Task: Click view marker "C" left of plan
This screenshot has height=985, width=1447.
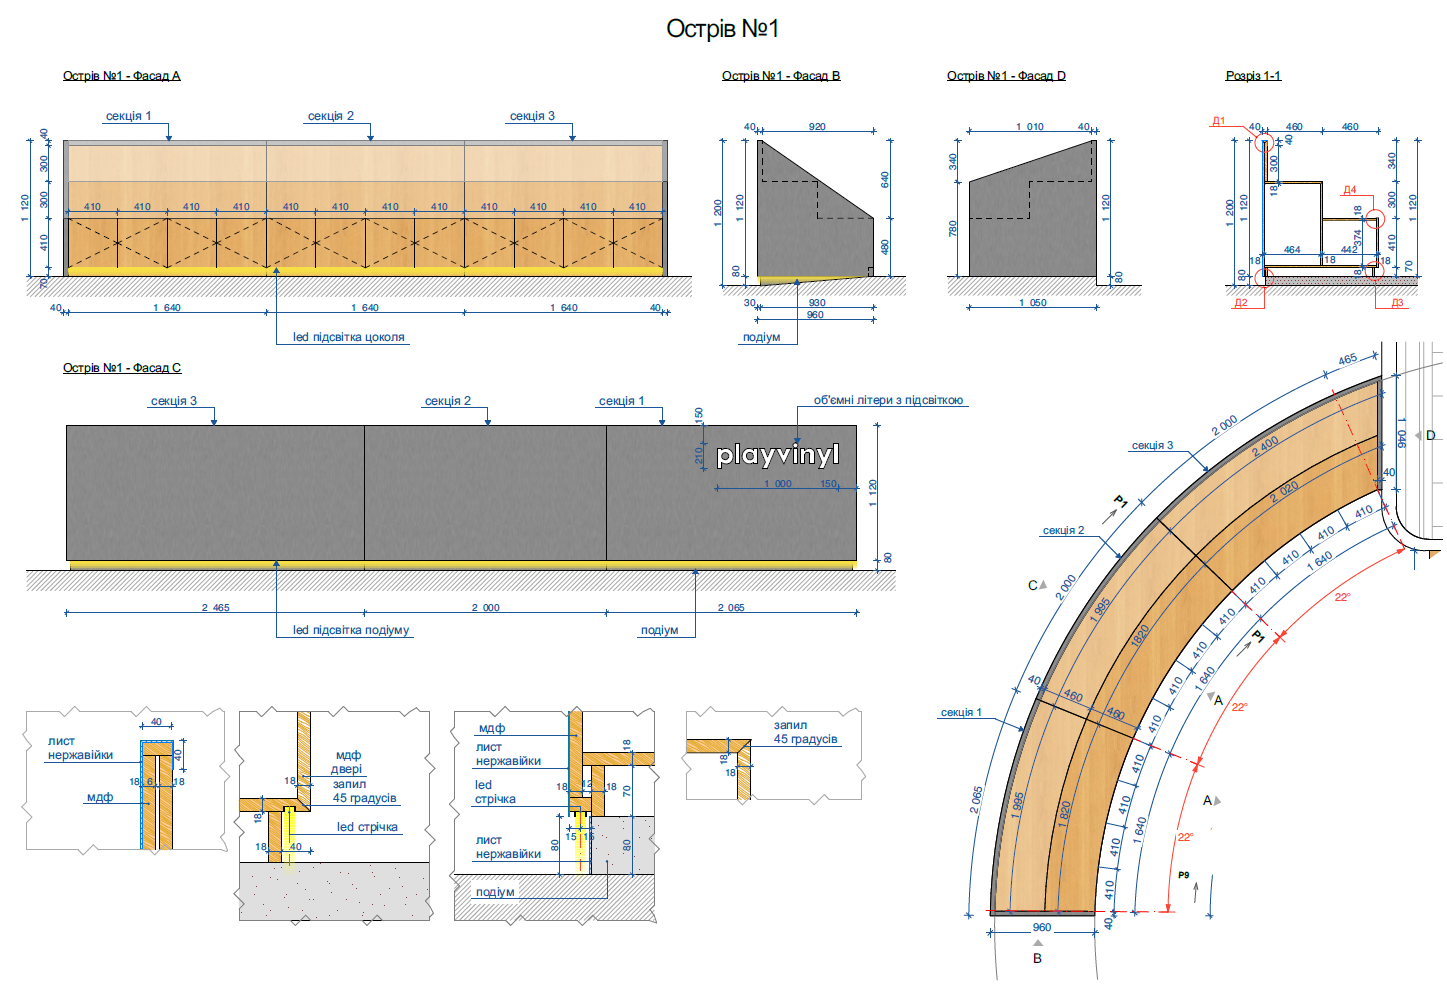Action: pos(1033,585)
